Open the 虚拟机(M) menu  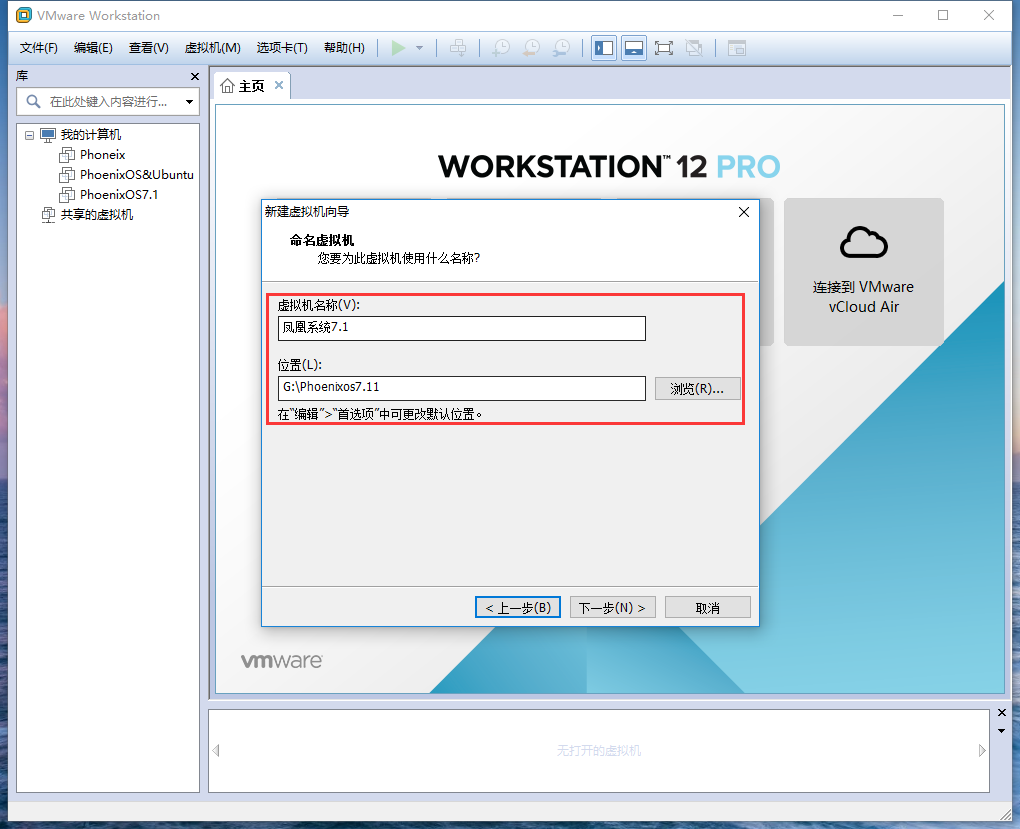point(212,48)
